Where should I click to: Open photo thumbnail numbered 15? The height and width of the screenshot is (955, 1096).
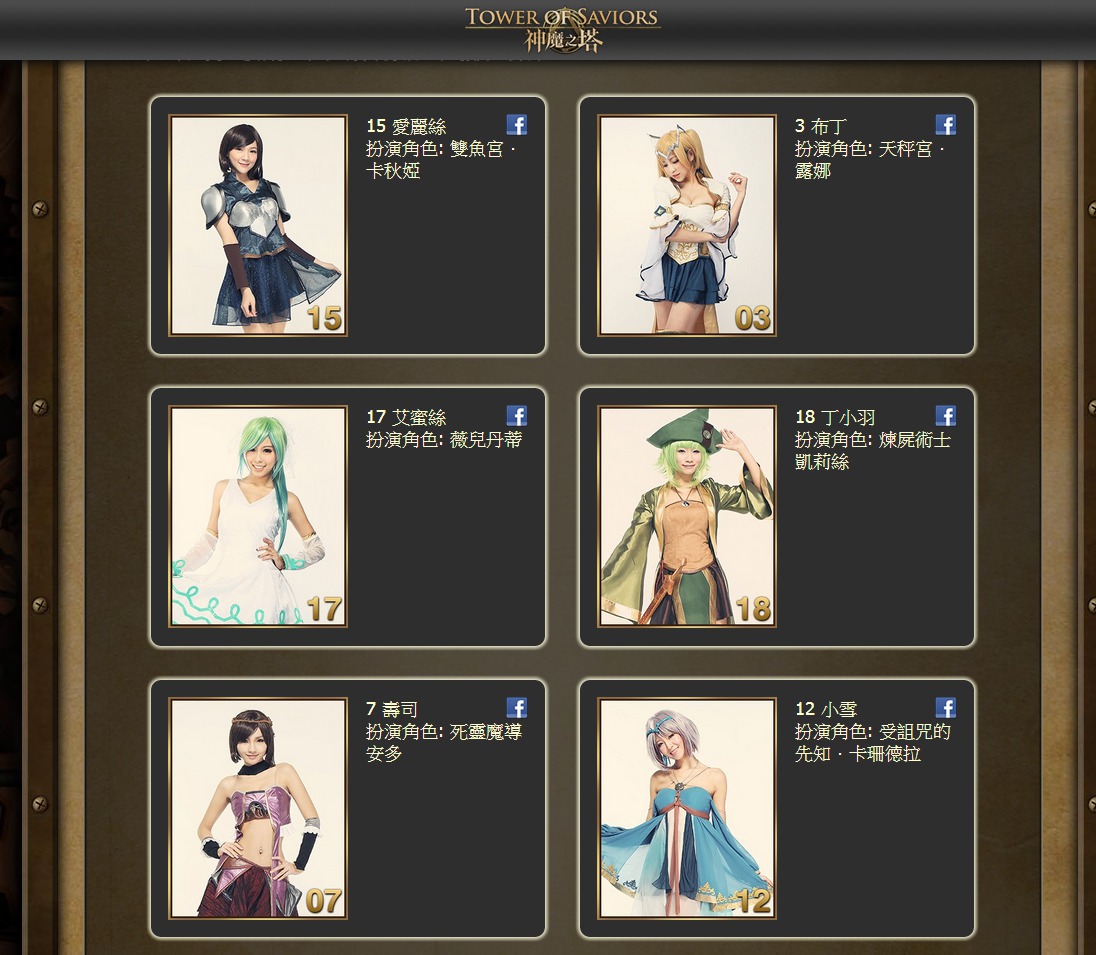pos(258,225)
